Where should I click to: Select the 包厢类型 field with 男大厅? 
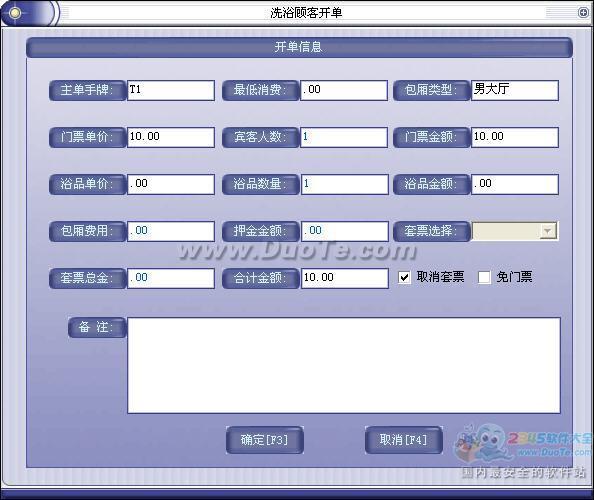[515, 90]
